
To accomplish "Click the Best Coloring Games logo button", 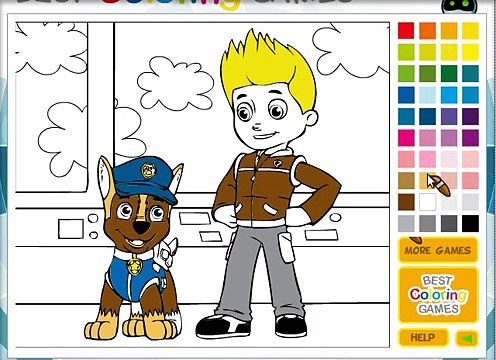I will [438, 295].
